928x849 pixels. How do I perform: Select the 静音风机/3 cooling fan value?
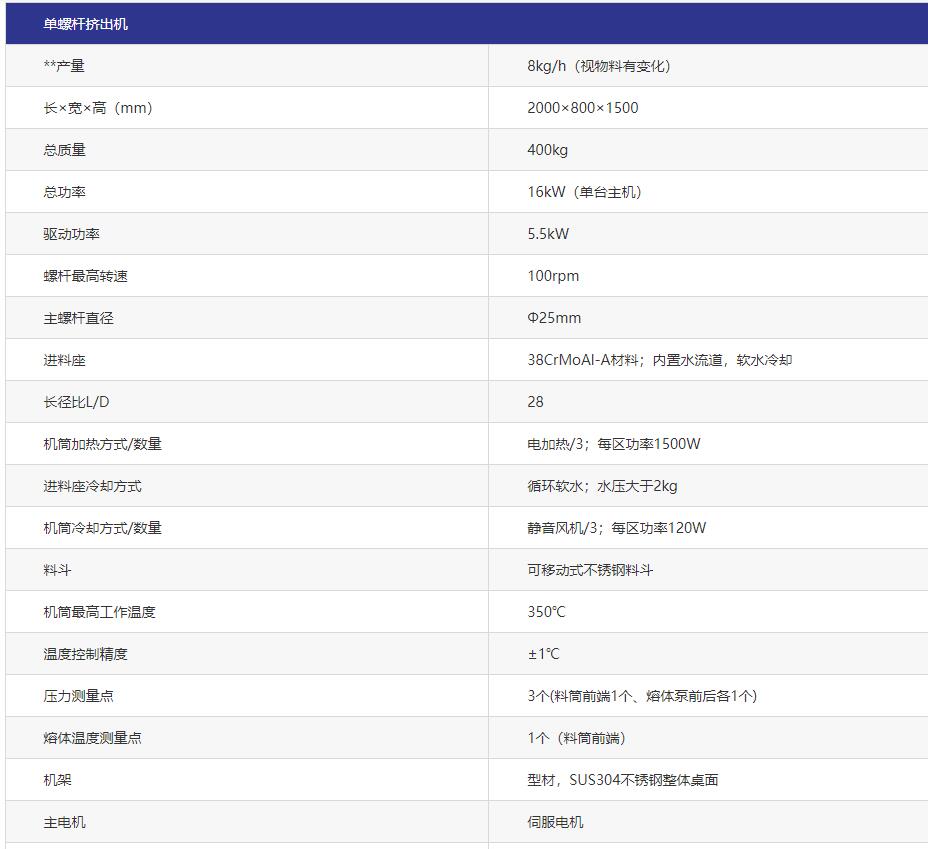(x=616, y=528)
